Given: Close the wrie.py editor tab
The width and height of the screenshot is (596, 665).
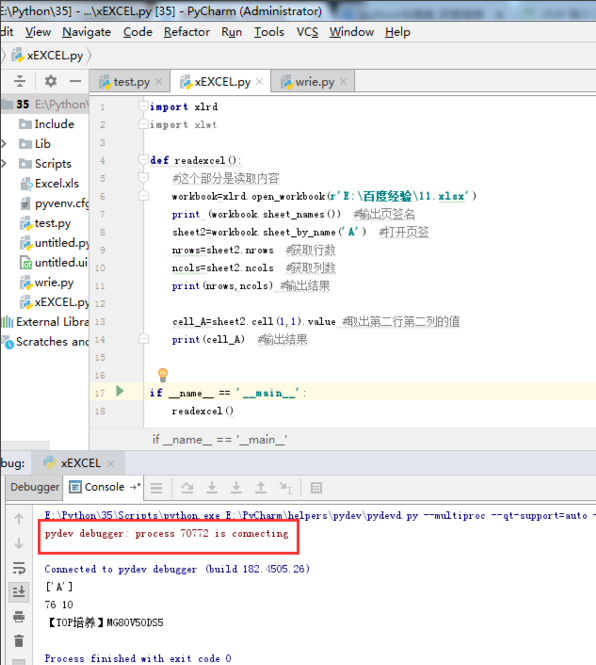Looking at the screenshot, I should 343,81.
